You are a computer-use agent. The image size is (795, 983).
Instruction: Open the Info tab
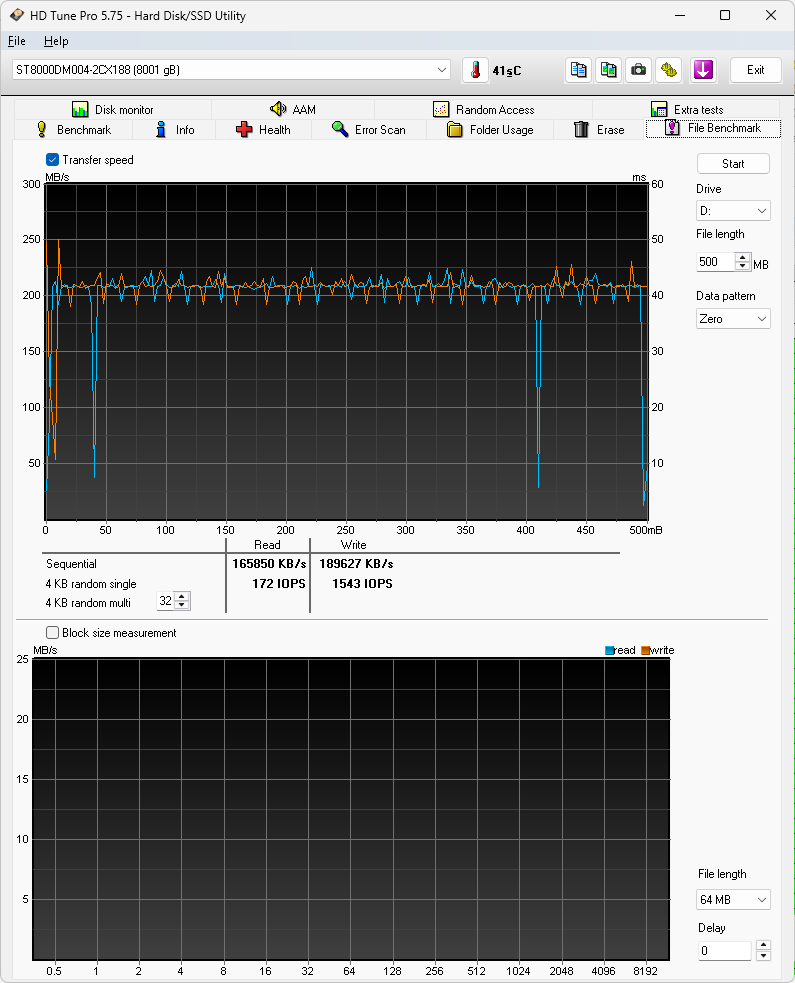174,130
